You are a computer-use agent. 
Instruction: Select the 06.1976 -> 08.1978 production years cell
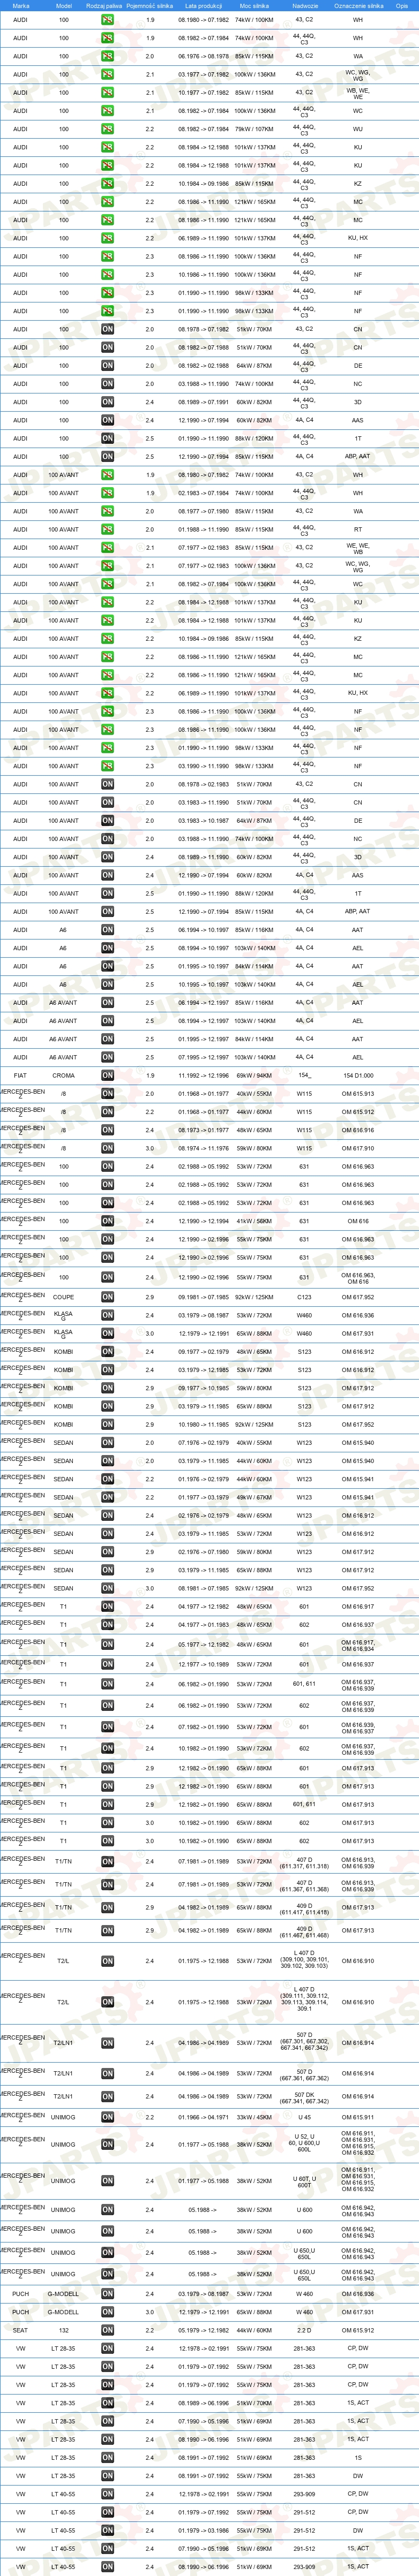[203, 56]
